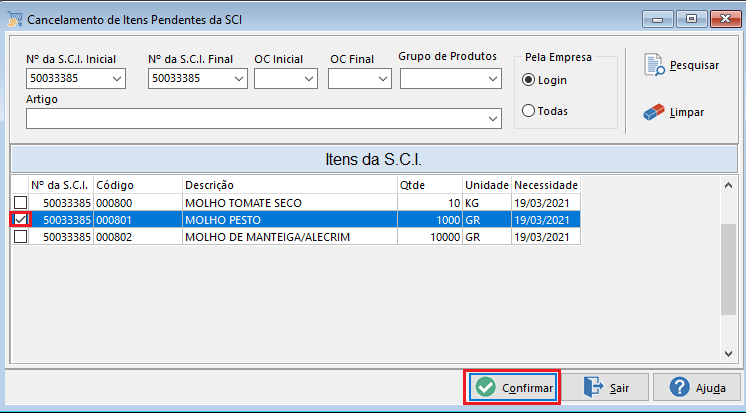The width and height of the screenshot is (746, 414).
Task: Click the Limpar eraser icon
Action: coord(654,112)
